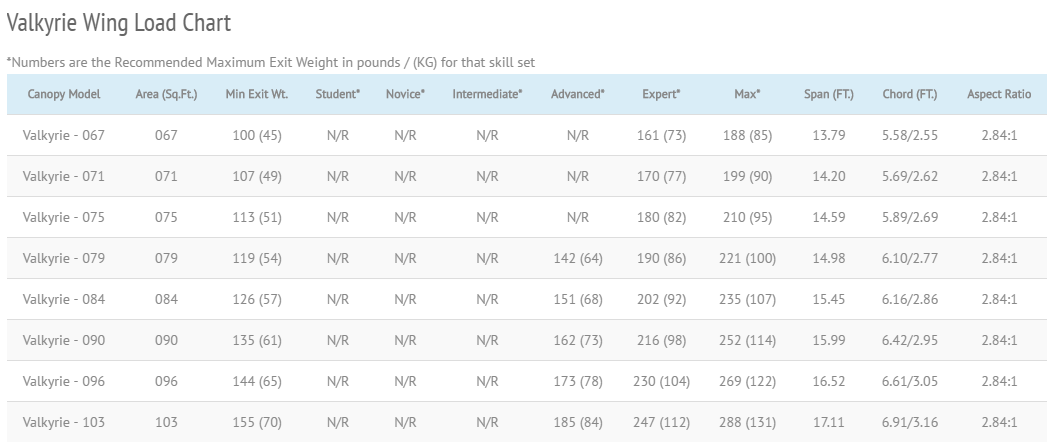This screenshot has height=446, width=1060.
Task: Click the Valkyrie - 103 model cell
Action: click(64, 422)
